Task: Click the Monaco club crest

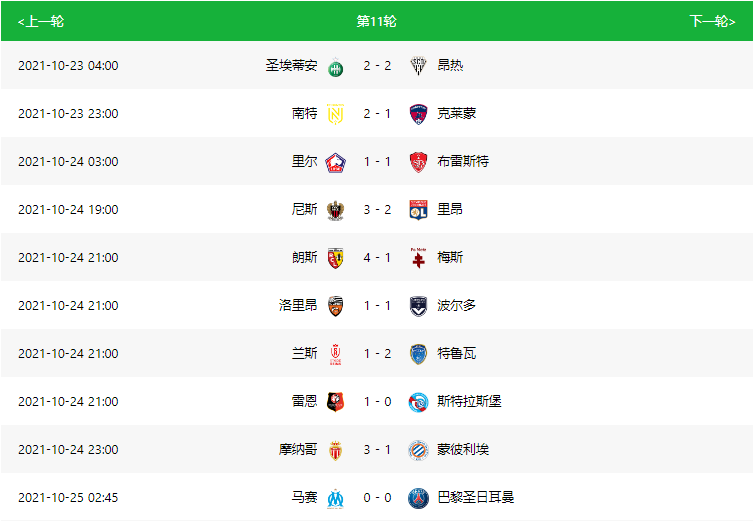Action: click(336, 450)
